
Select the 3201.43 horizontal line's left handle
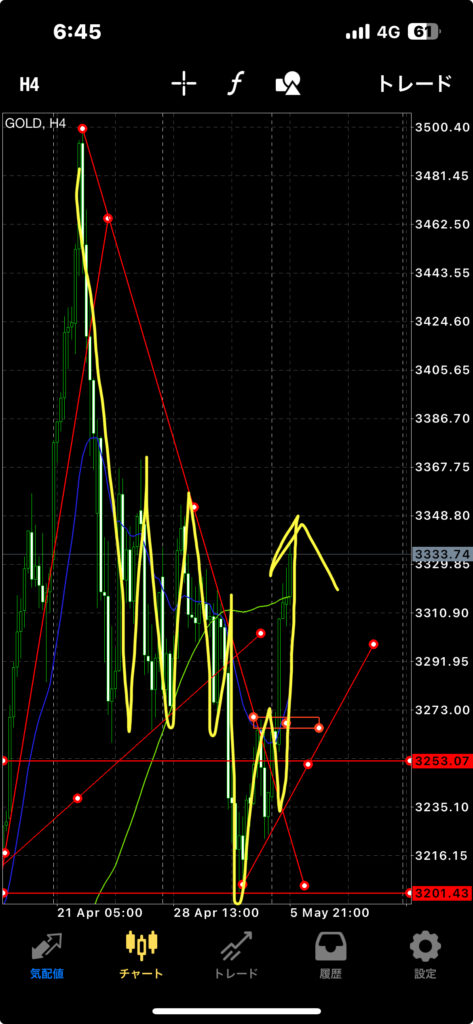pyautogui.click(x=3, y=893)
